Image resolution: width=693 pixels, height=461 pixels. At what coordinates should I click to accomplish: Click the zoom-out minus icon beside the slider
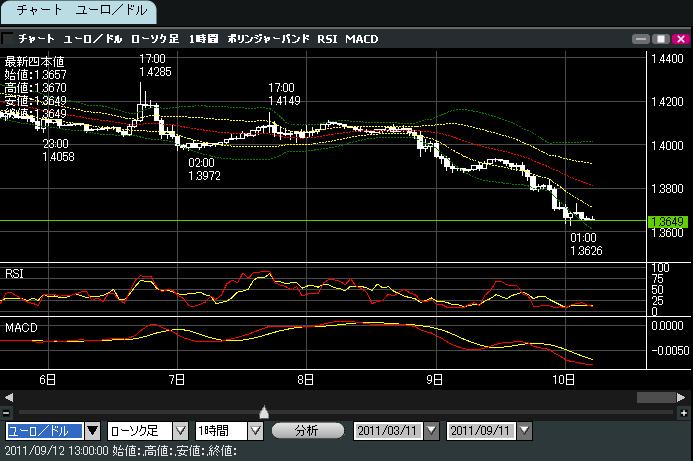click(7, 412)
